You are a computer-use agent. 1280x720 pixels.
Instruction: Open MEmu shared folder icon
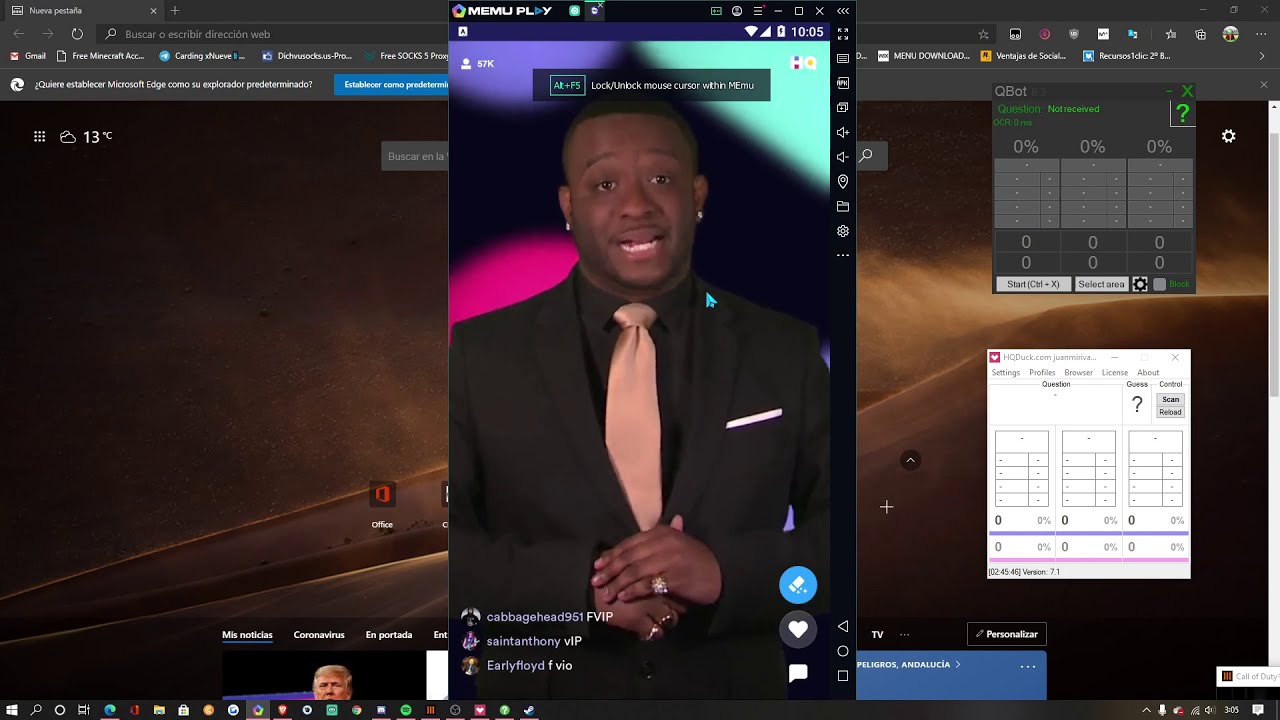tap(843, 206)
